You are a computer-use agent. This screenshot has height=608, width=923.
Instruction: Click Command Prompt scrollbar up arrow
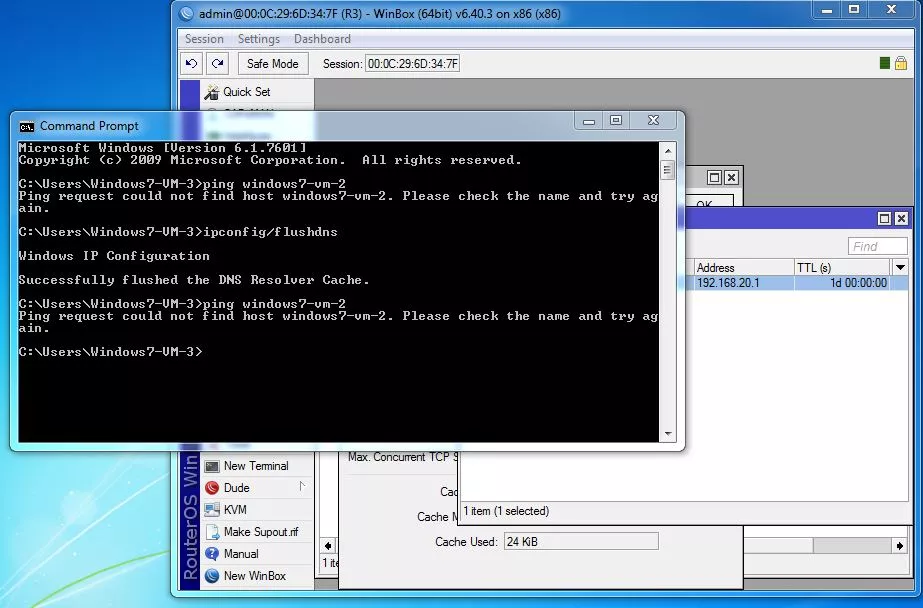pyautogui.click(x=668, y=151)
